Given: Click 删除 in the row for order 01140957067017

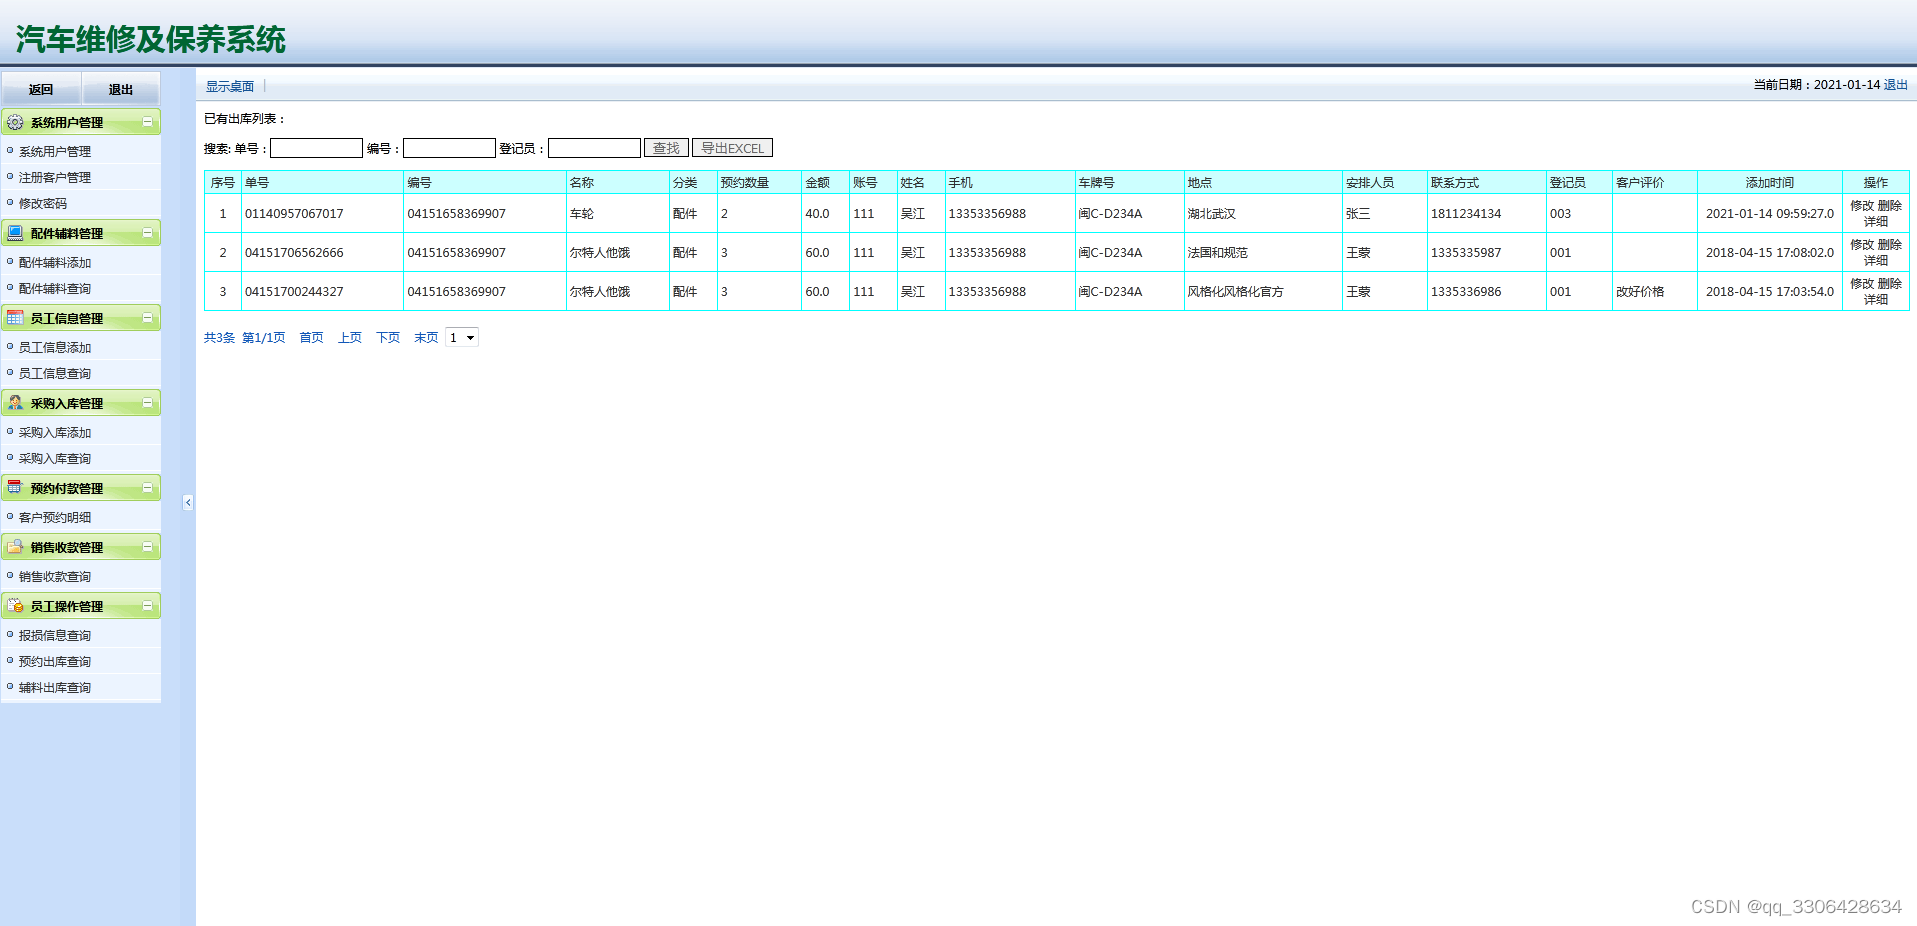Looking at the screenshot, I should (x=1890, y=206).
